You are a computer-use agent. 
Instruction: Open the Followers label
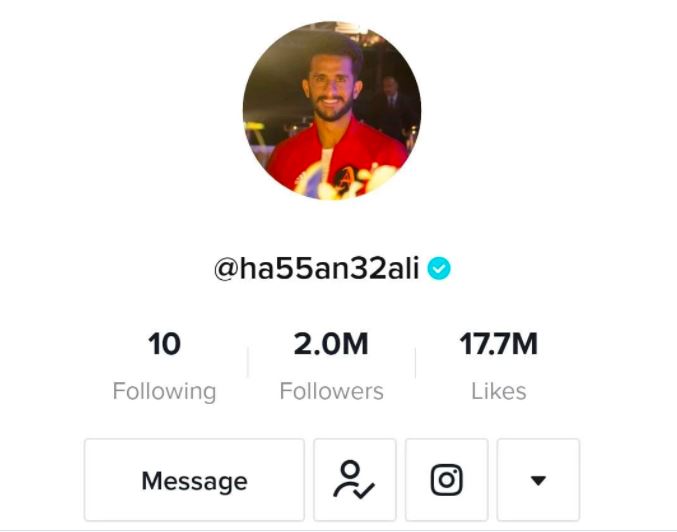pyautogui.click(x=331, y=391)
